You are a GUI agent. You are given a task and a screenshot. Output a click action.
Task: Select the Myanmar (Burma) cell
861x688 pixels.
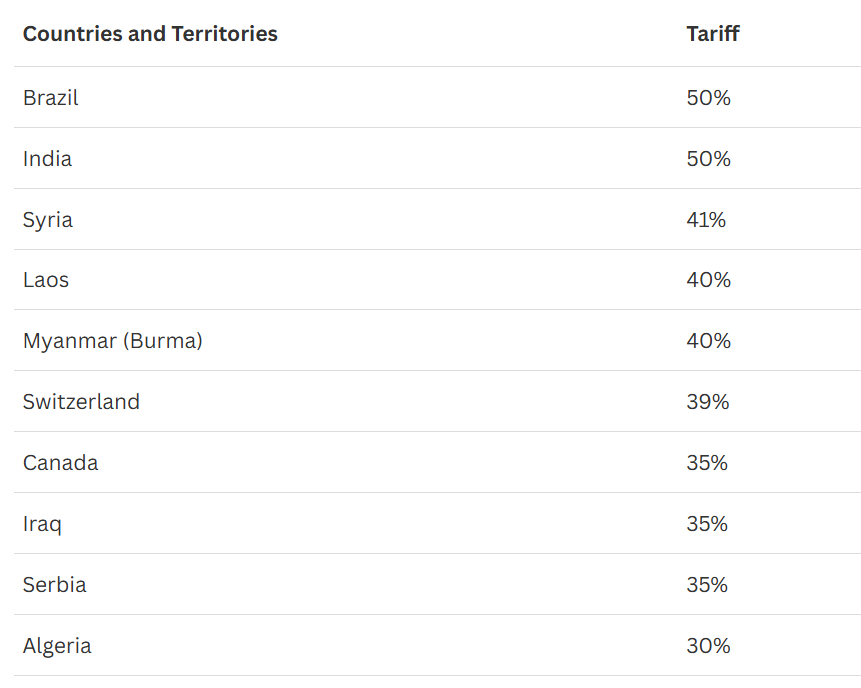113,341
